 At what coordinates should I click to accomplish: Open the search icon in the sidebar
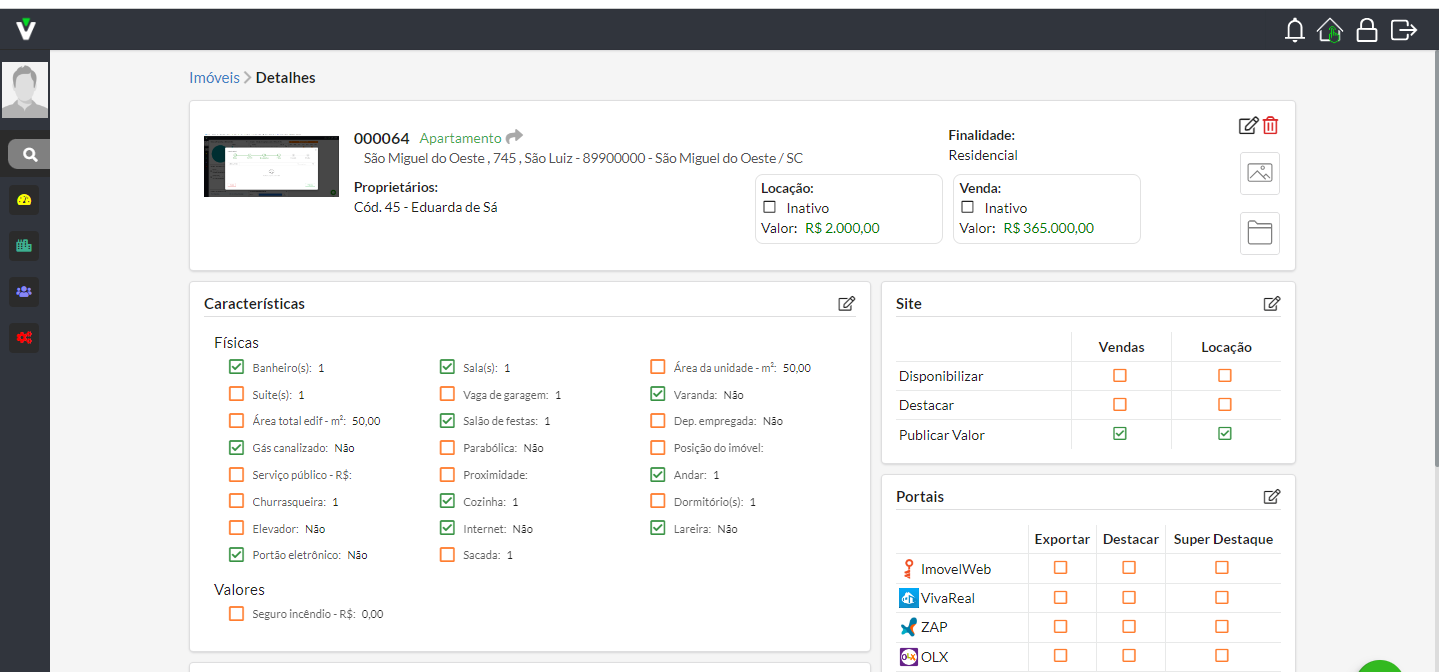point(30,154)
